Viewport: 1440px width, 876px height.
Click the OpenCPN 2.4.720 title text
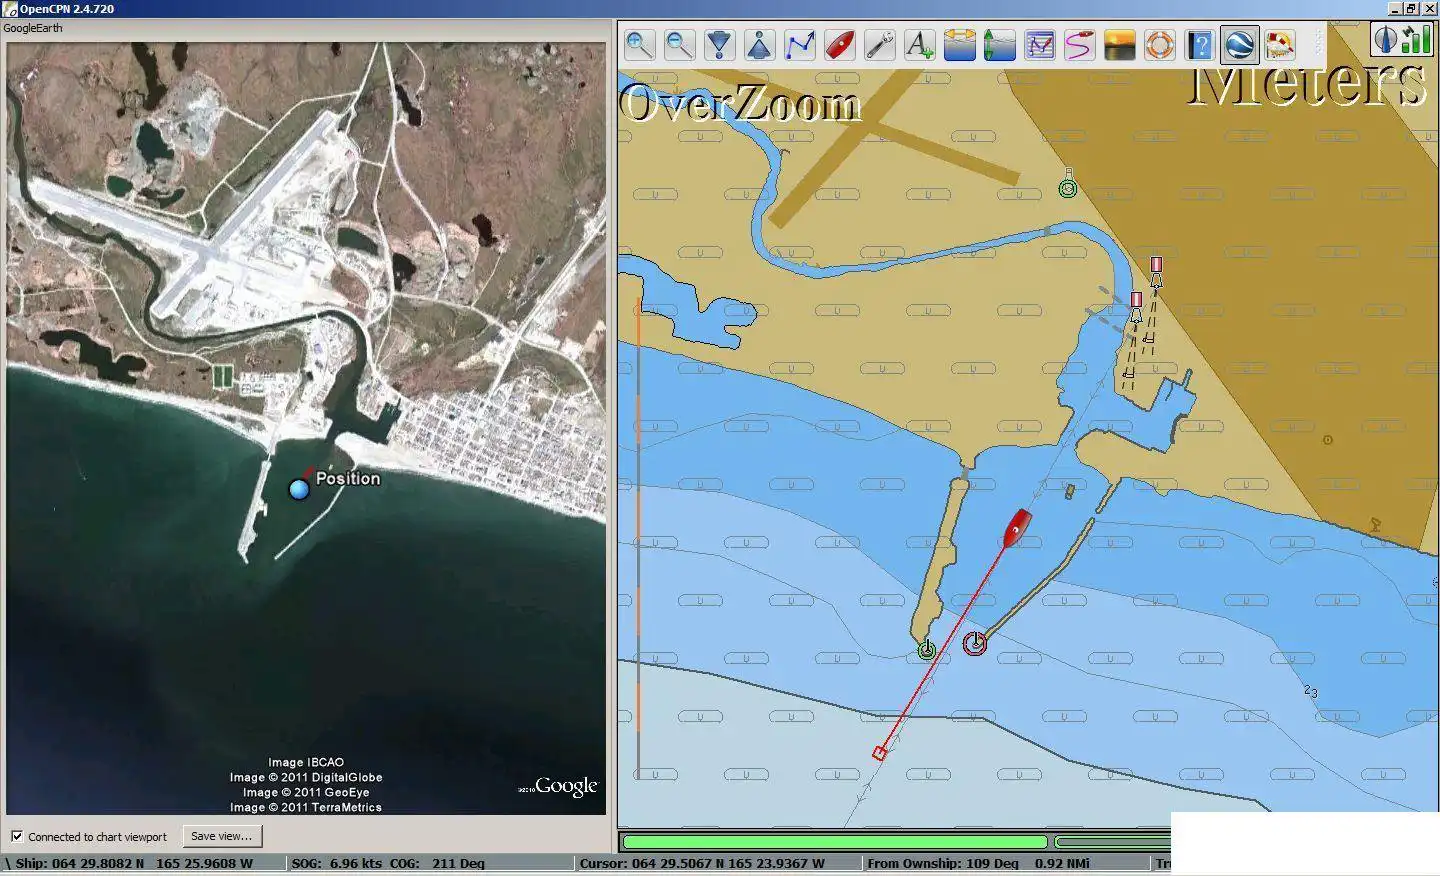pyautogui.click(x=67, y=9)
